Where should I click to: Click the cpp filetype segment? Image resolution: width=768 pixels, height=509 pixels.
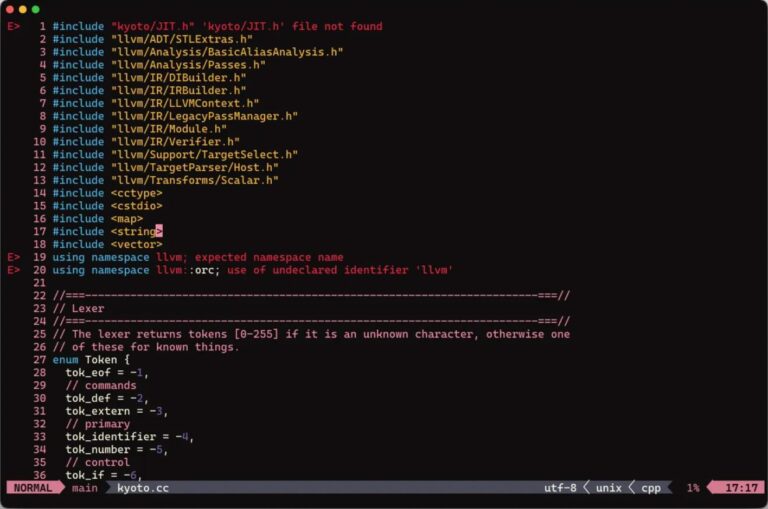[651, 488]
